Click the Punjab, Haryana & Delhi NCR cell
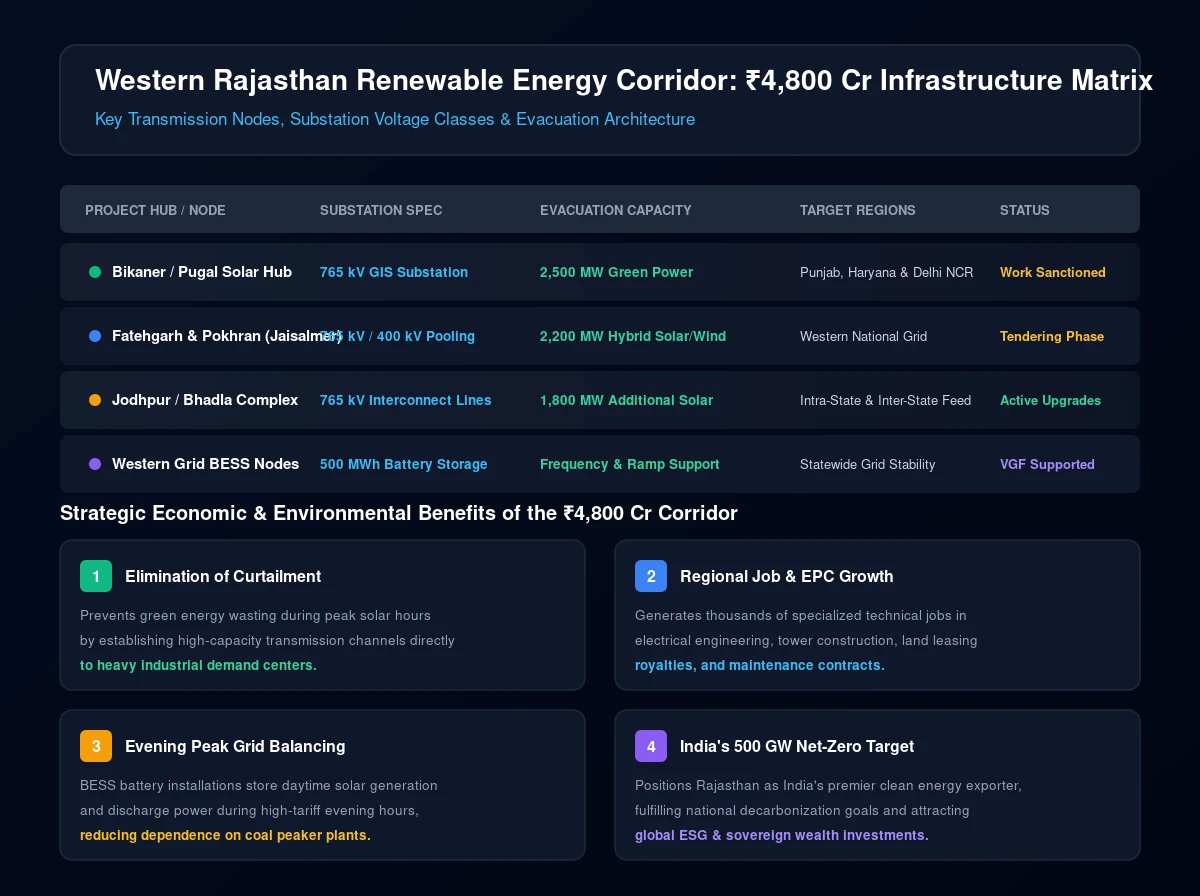1200x896 pixels. 886,272
